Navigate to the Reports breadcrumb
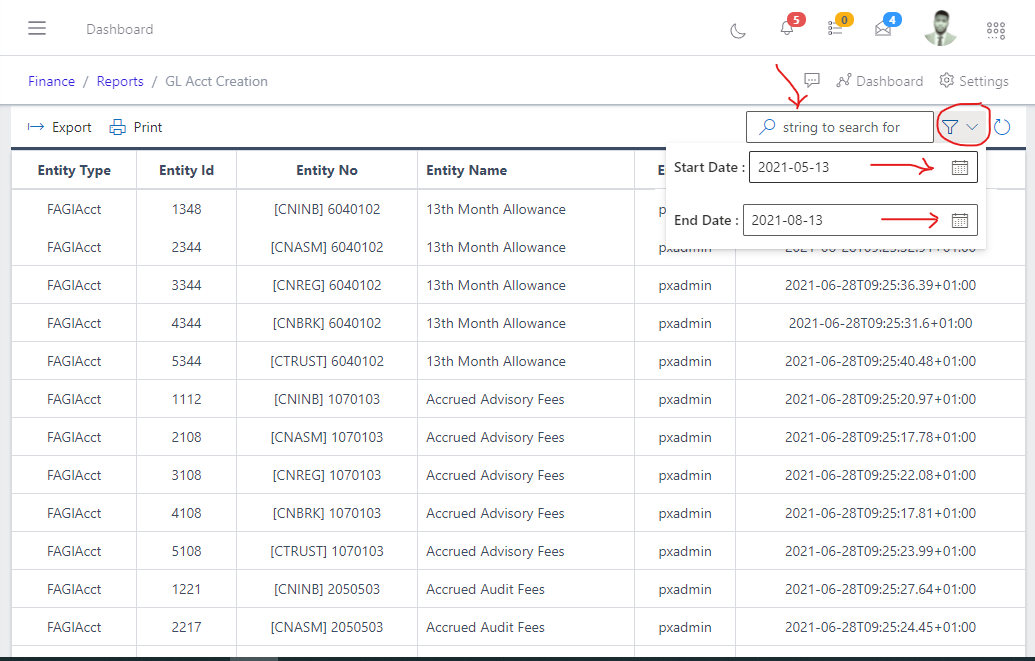This screenshot has width=1035, height=661. [x=120, y=81]
